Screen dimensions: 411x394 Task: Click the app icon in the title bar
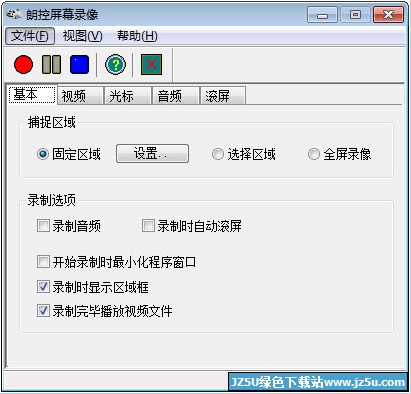tap(14, 15)
